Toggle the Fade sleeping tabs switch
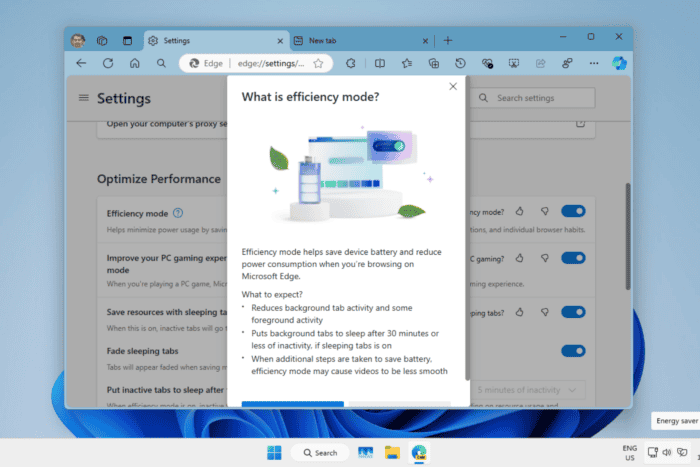The image size is (700, 467). coord(573,351)
